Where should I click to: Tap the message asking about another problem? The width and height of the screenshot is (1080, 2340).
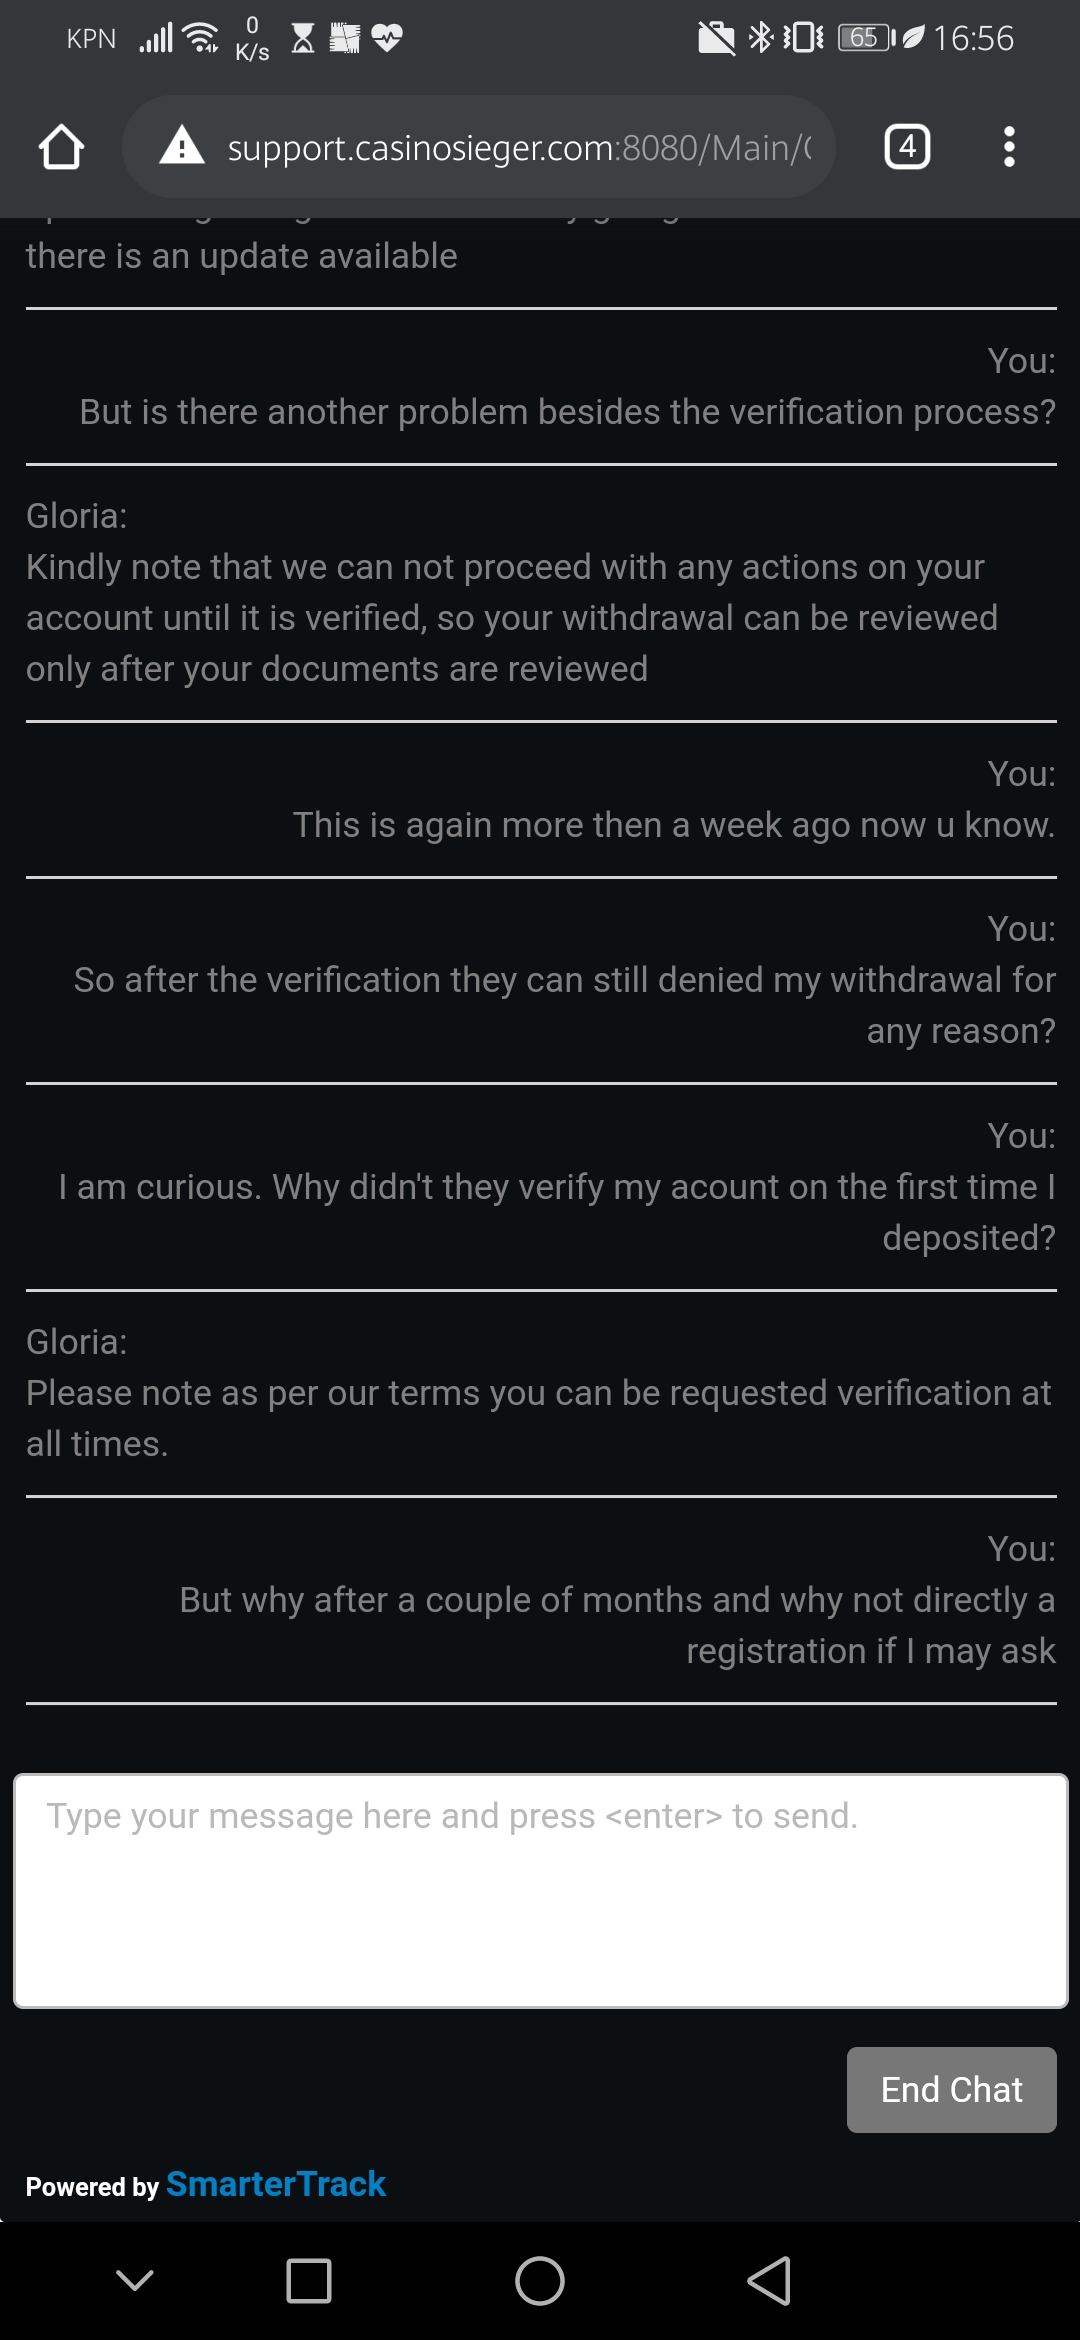(x=567, y=412)
